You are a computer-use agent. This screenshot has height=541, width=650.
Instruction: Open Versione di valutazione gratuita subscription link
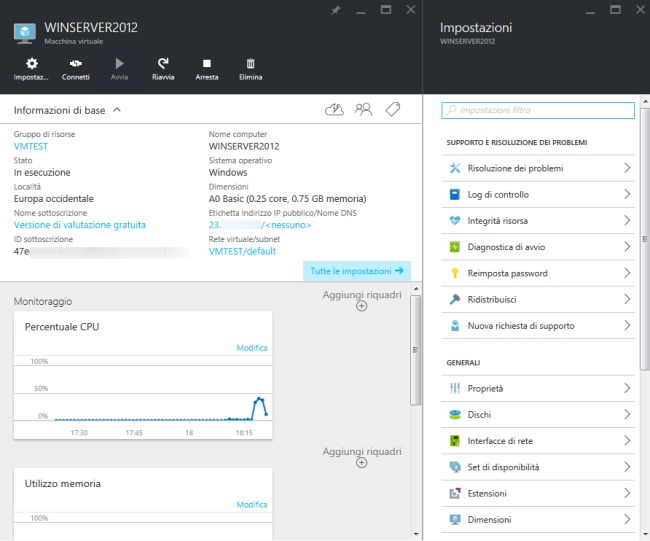click(x=80, y=225)
